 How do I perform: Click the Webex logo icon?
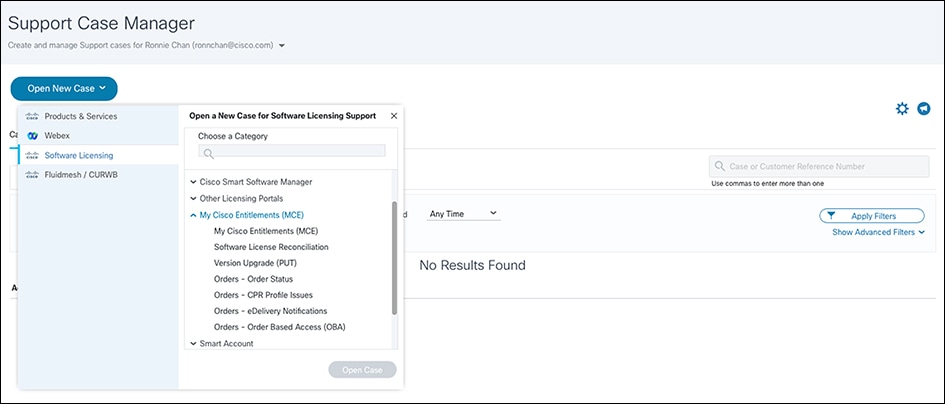[x=32, y=135]
